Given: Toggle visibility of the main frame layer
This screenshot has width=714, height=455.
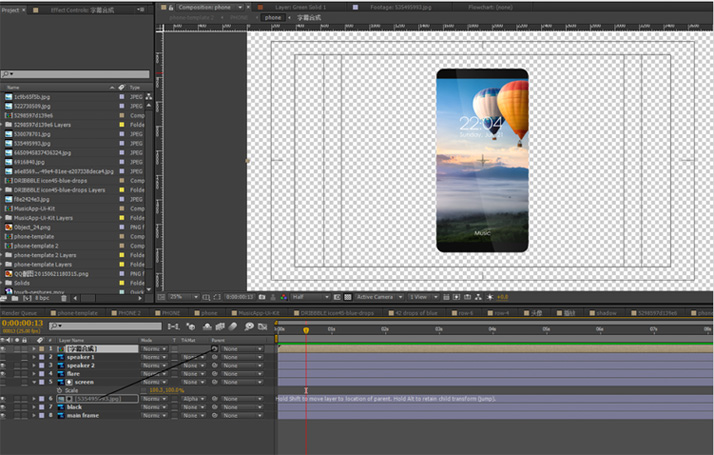Looking at the screenshot, I should [4, 416].
